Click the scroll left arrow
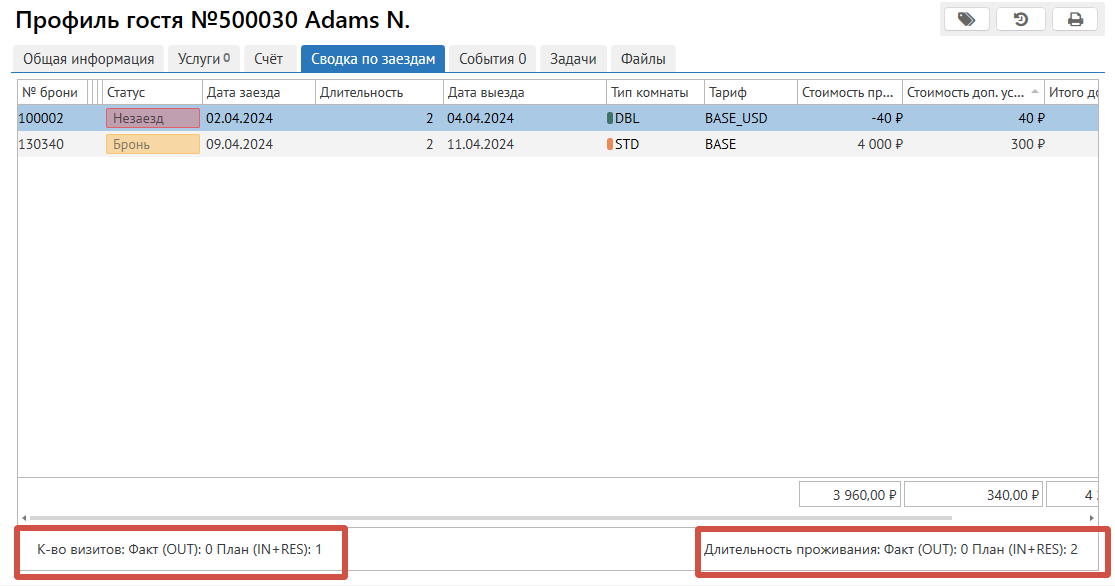This screenshot has width=1115, height=586. click(24, 518)
